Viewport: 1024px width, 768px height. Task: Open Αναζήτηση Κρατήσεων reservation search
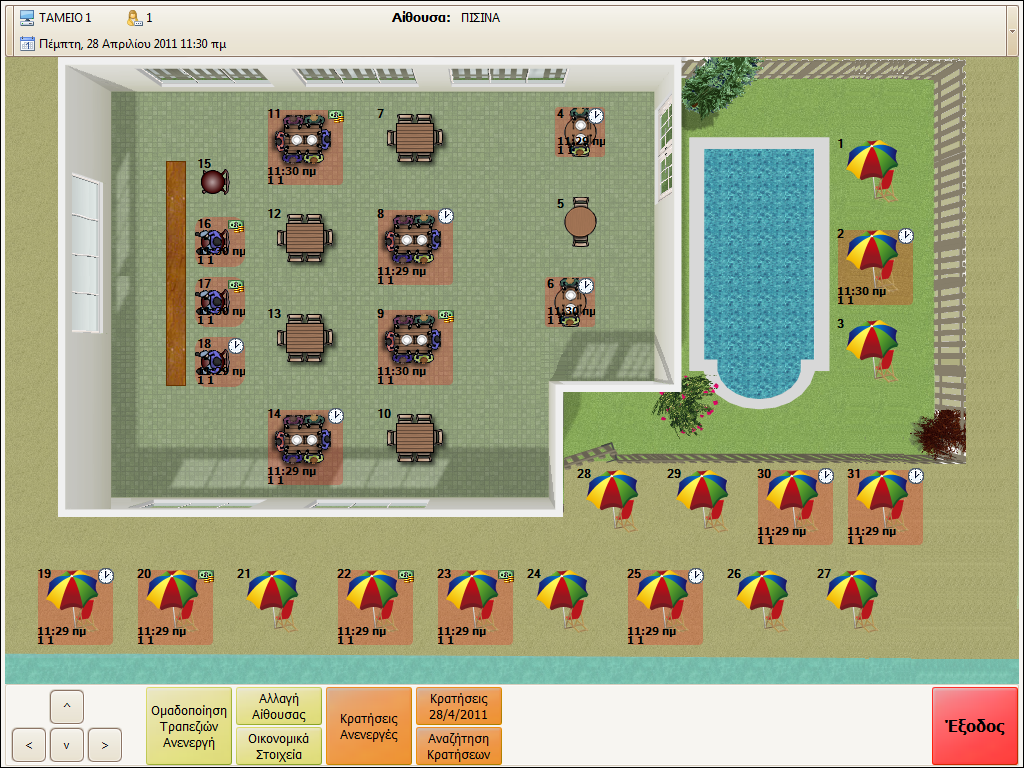[459, 746]
